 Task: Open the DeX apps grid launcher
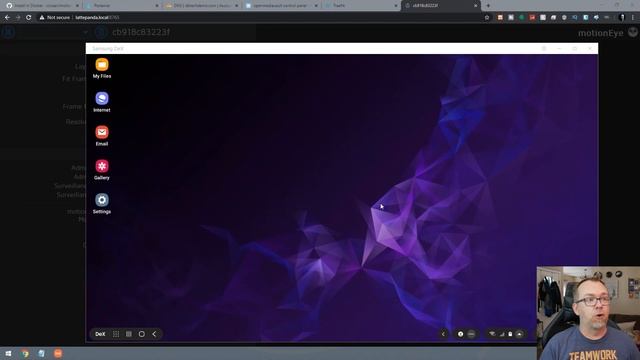[116, 334]
